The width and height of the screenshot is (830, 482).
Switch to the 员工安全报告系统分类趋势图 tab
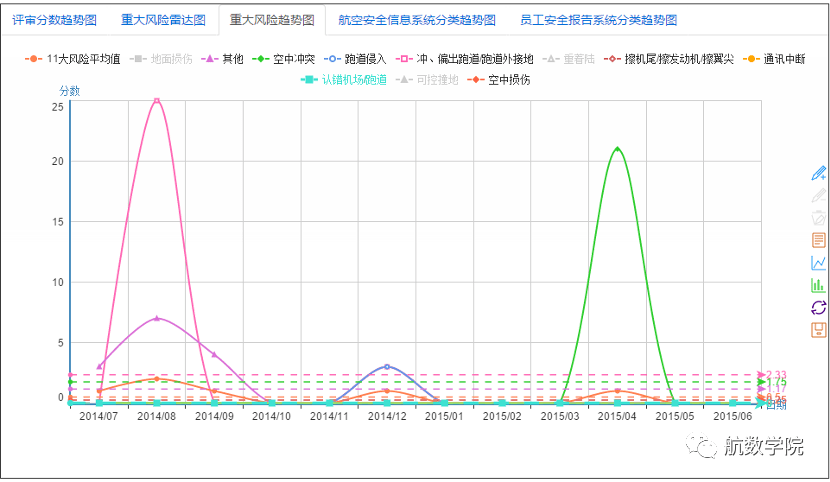tap(599, 20)
